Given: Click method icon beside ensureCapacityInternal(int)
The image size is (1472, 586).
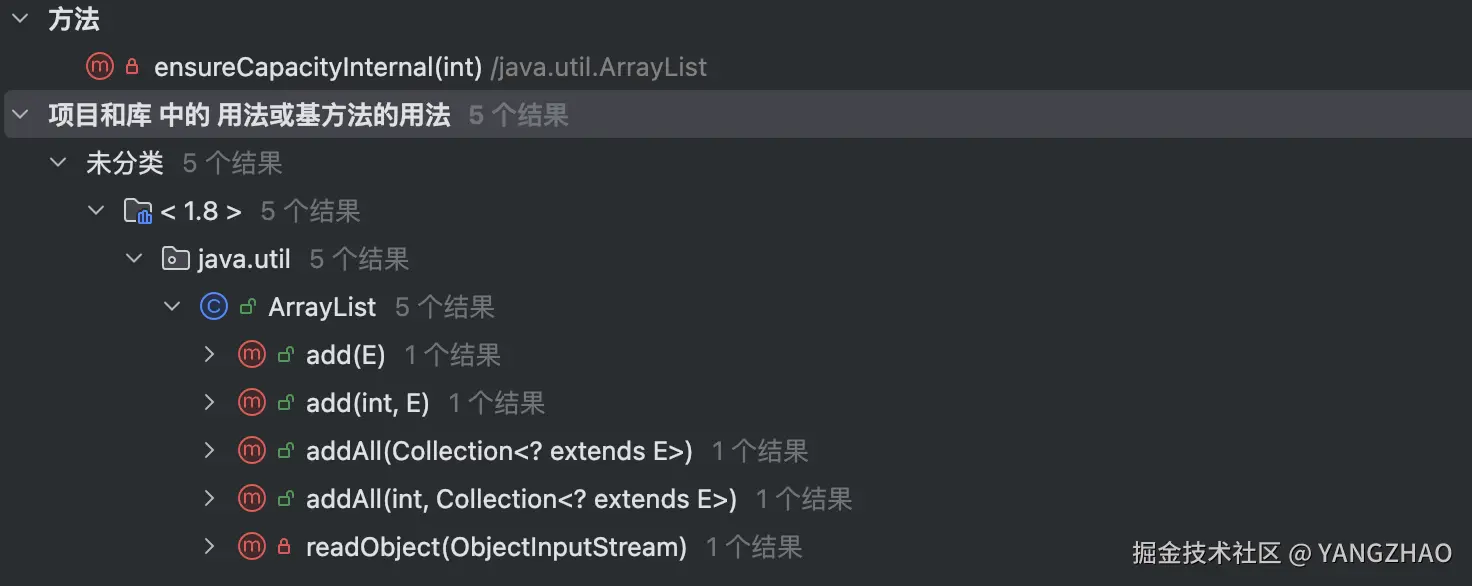Looking at the screenshot, I should (100, 67).
